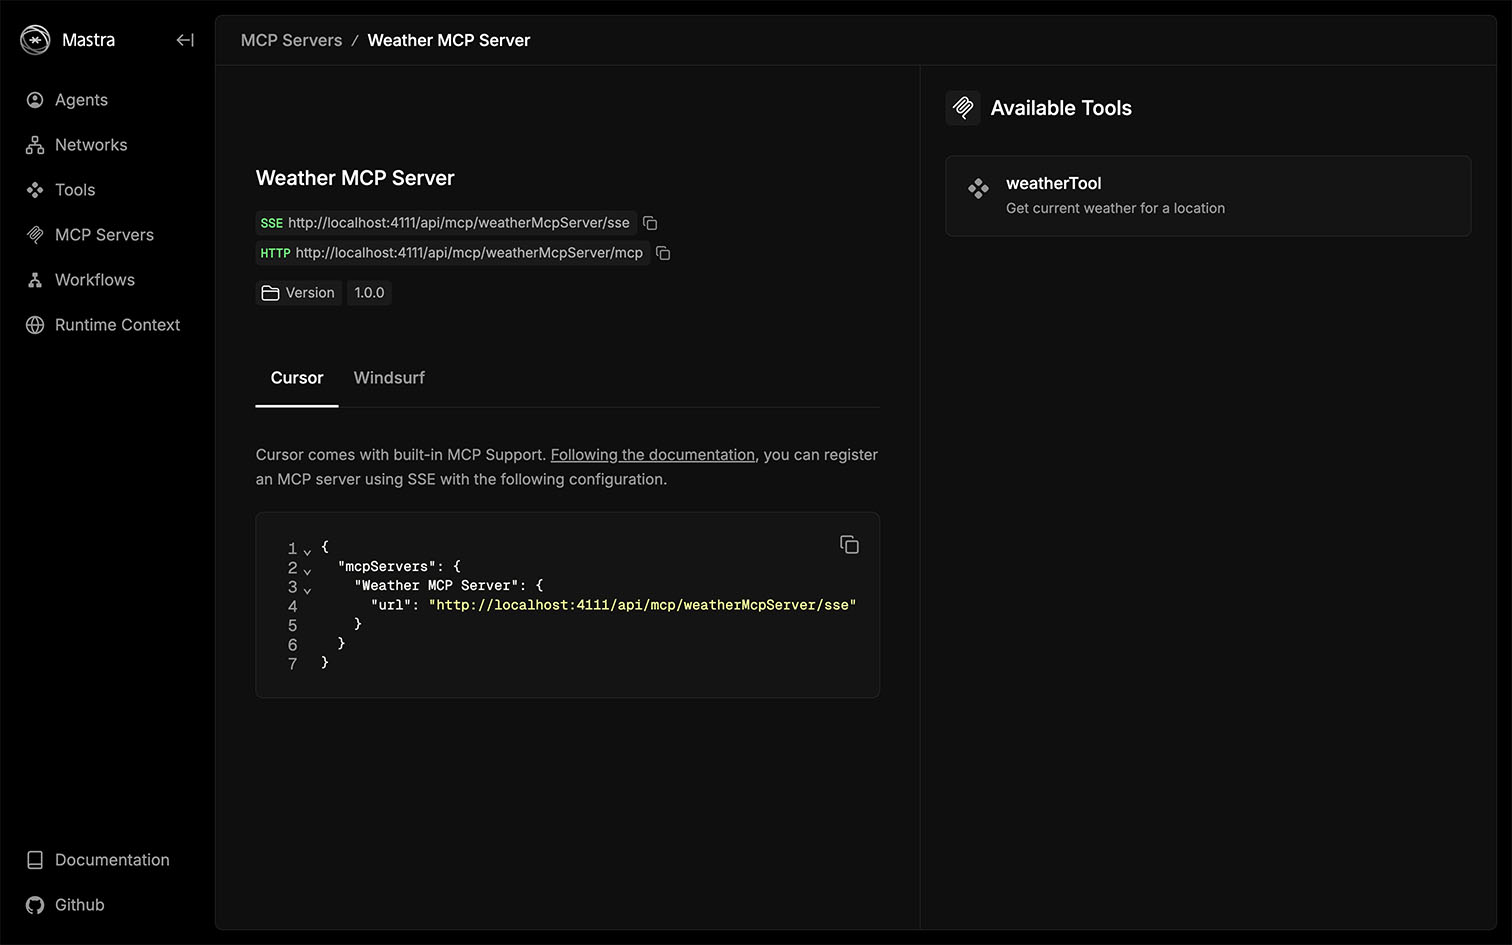Screen dimensions: 1512x945
Task: Open the weatherTool card
Action: coord(1207,196)
